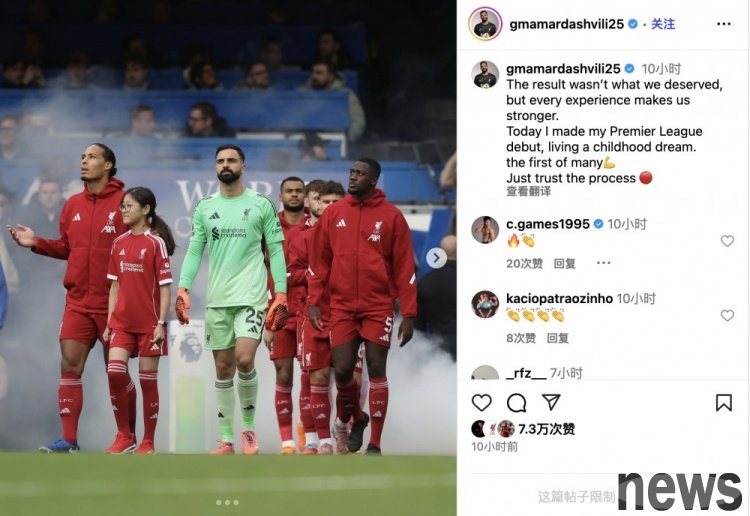Reply to the kaciopatraozinho comment
The image size is (750, 516).
pyautogui.click(x=558, y=338)
